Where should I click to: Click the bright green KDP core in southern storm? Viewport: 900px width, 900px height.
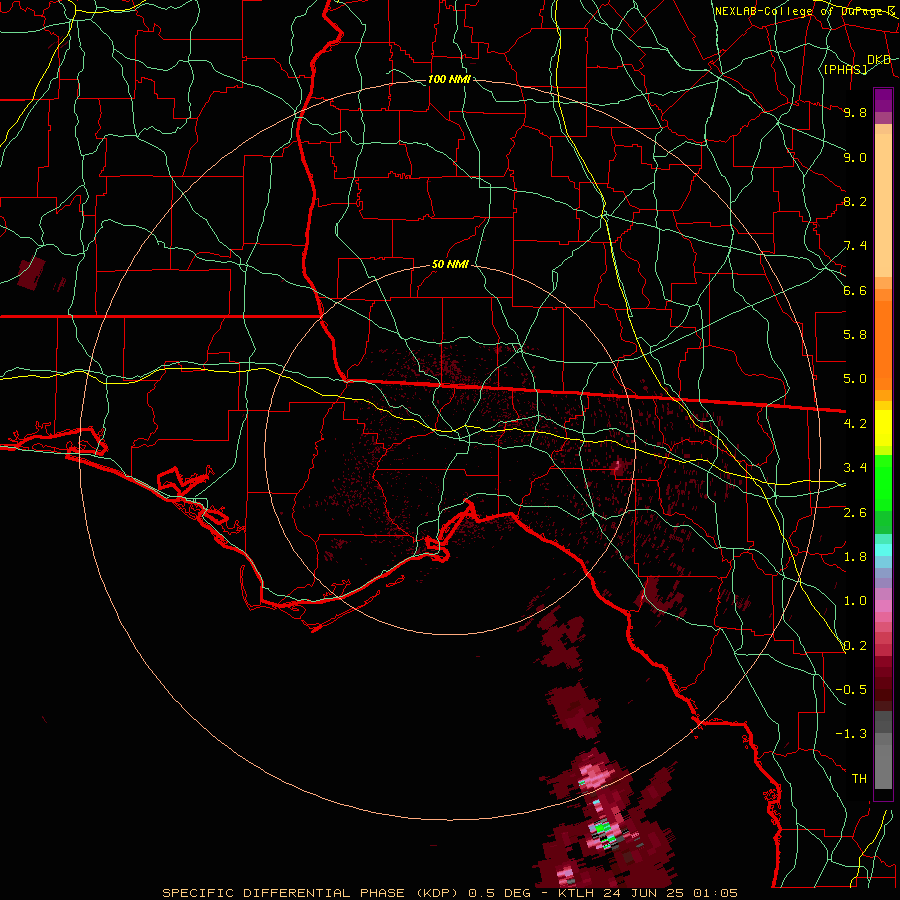point(601,828)
